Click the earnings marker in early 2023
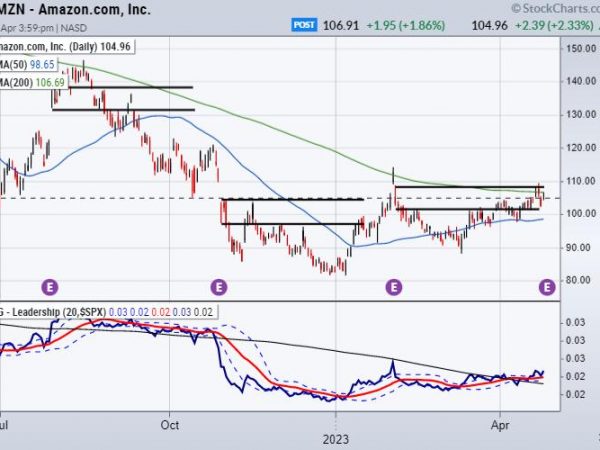Screen dimensions: 600x450 pyautogui.click(x=394, y=287)
